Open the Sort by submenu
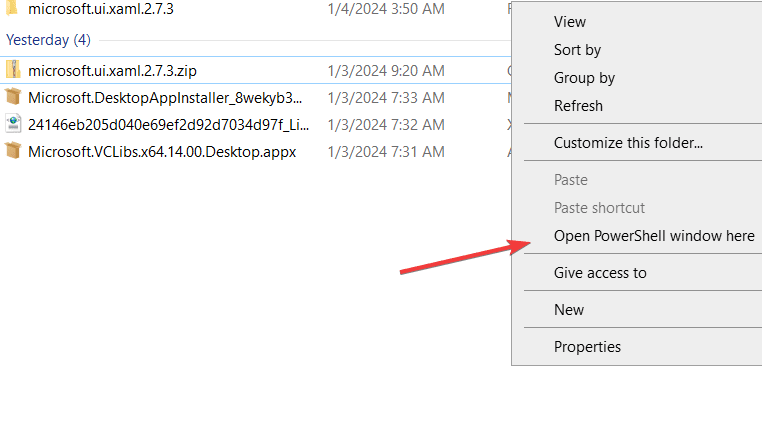Viewport: 762px width, 429px height. [577, 50]
